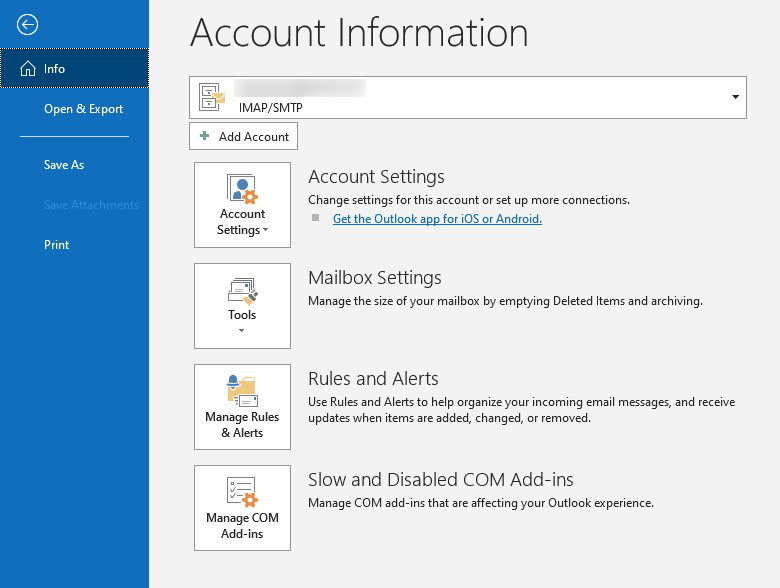
Task: Click the Manage COM Add-ins checklist icon
Action: [242, 492]
